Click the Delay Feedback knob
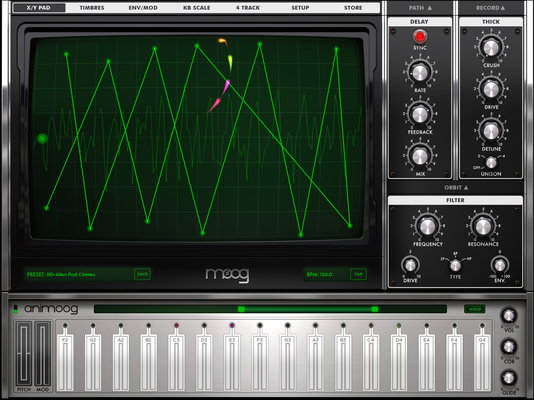The width and height of the screenshot is (534, 400). [420, 114]
